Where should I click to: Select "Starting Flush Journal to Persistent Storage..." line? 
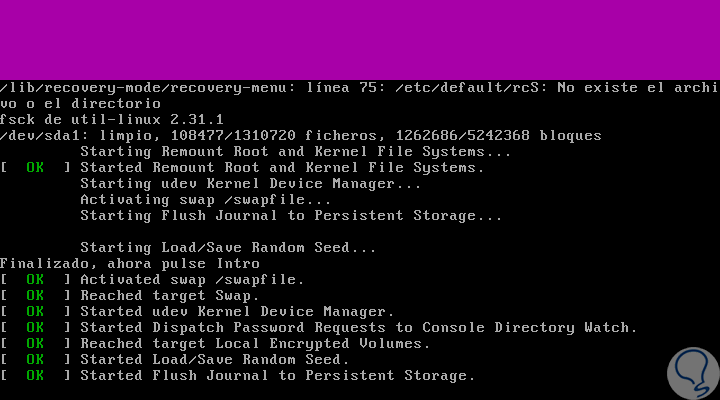tap(290, 216)
